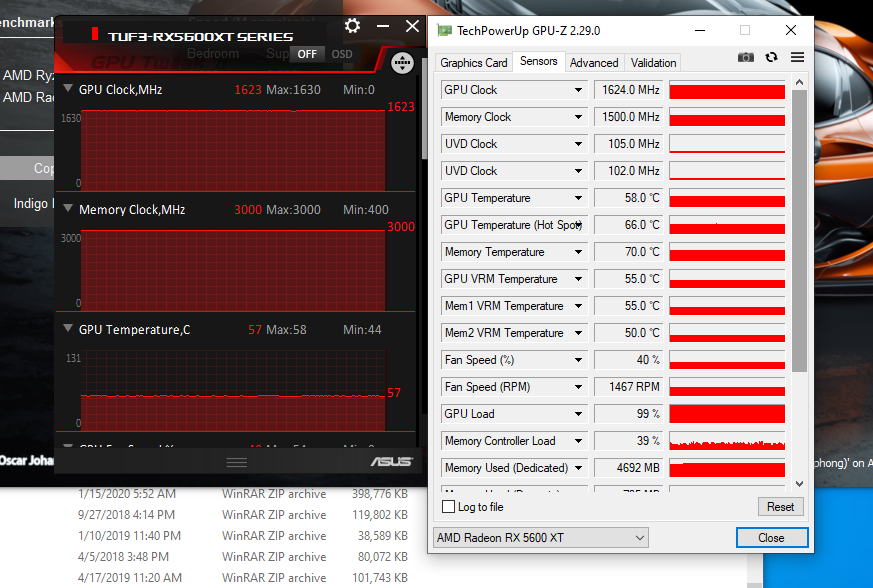Select the file row dated 9/27/2018 4:14 PM
This screenshot has width=873, height=588.
pyautogui.click(x=243, y=515)
